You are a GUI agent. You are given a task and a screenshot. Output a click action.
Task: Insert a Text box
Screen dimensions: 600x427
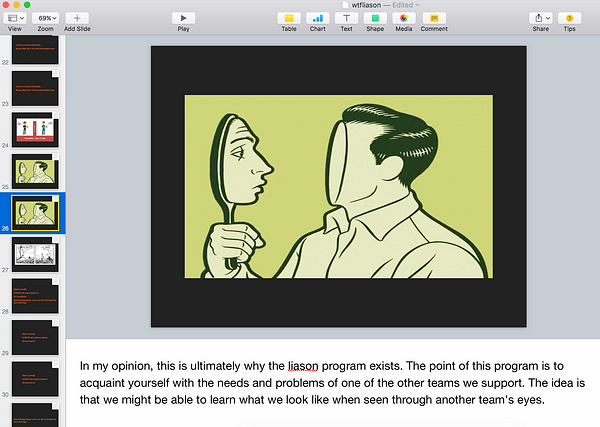[346, 18]
